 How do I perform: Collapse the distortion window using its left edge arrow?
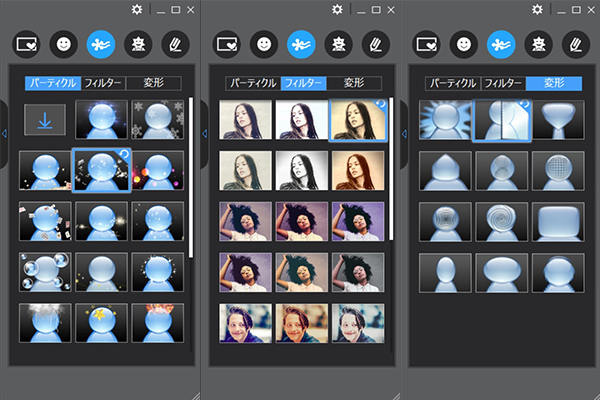[404, 133]
